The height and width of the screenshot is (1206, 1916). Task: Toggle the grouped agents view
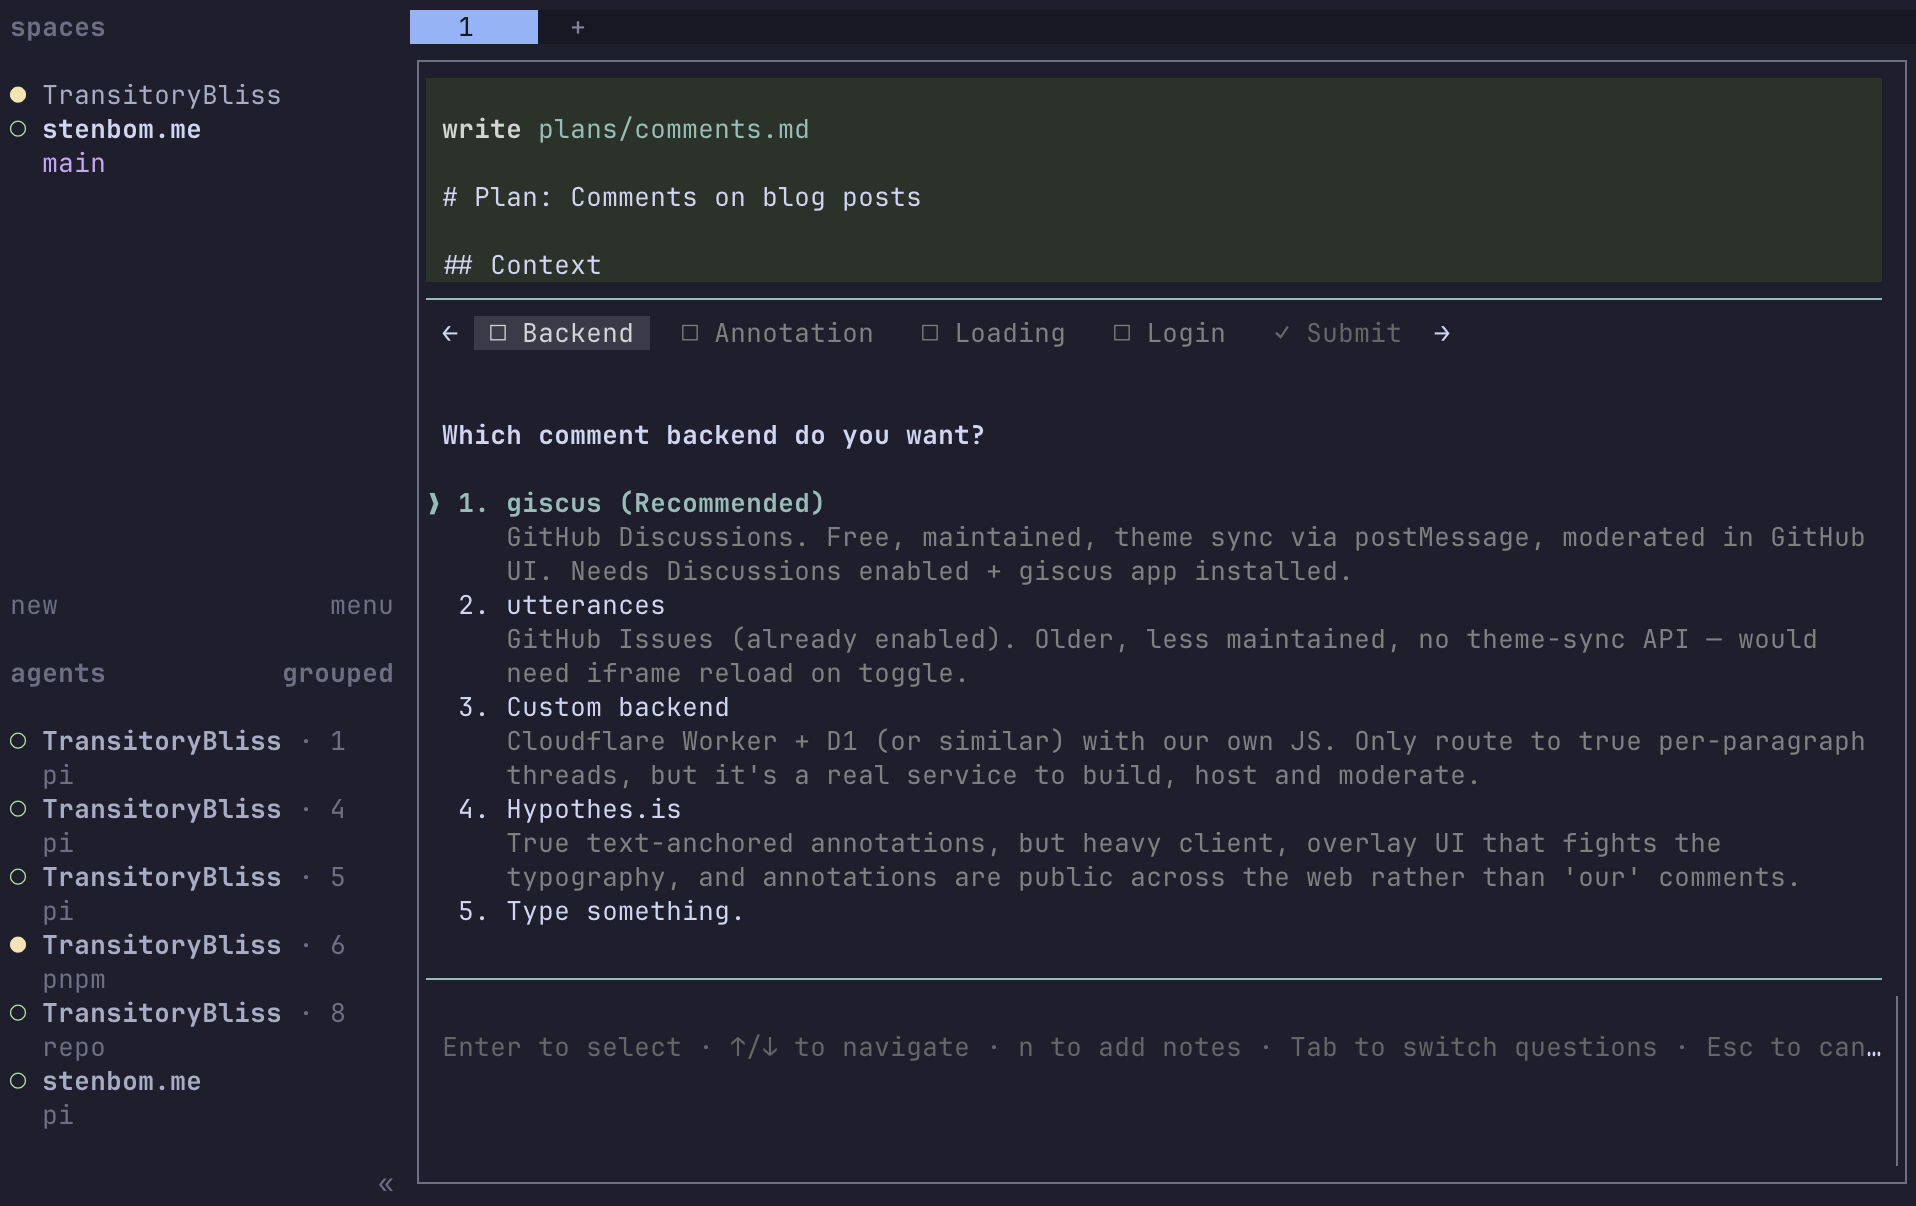(338, 674)
